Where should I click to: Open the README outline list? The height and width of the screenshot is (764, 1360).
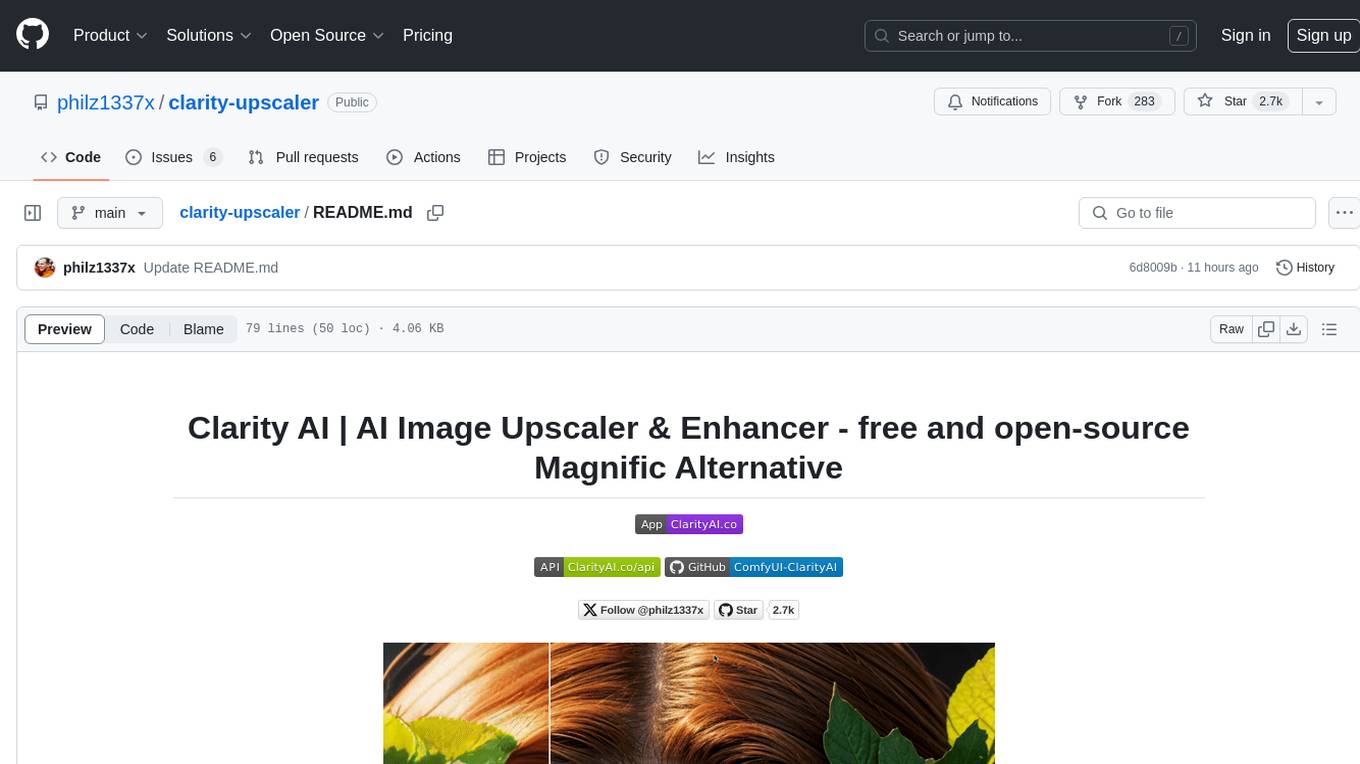pyautogui.click(x=1329, y=329)
